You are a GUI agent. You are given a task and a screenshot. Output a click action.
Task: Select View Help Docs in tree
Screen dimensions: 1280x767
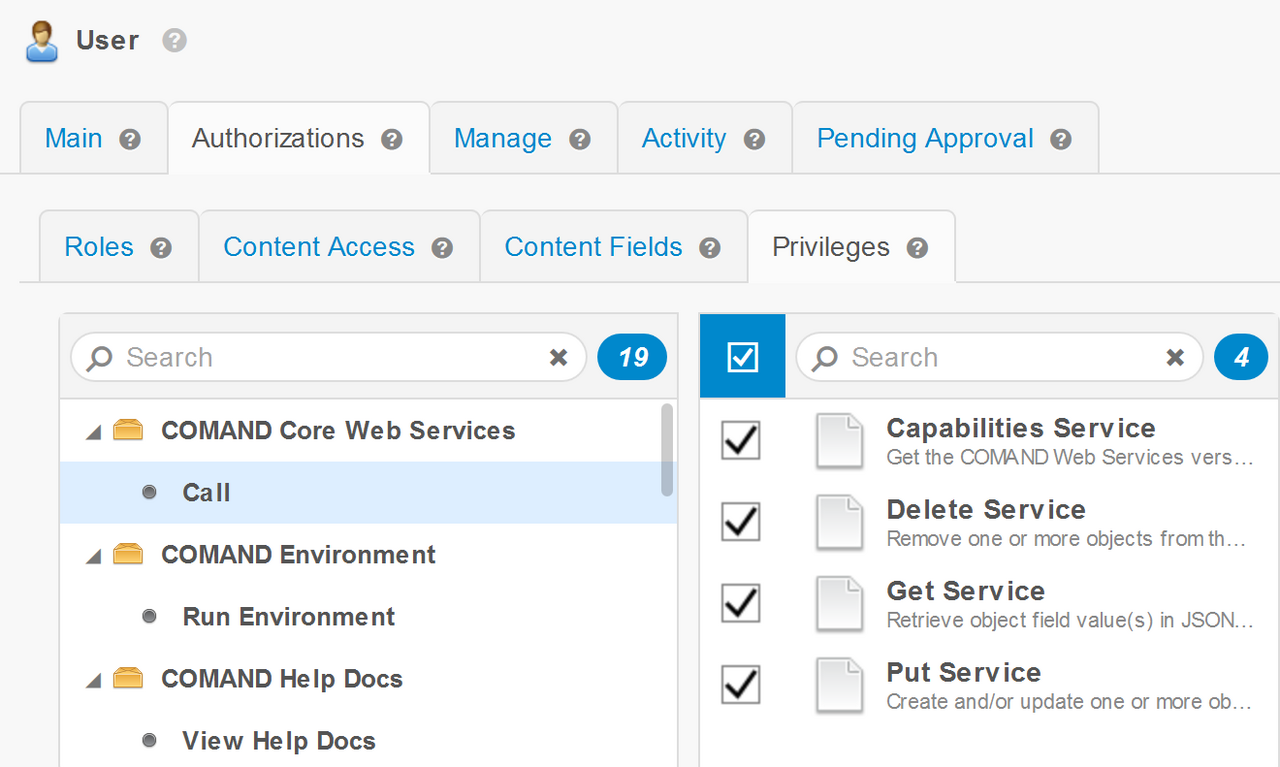pos(278,741)
